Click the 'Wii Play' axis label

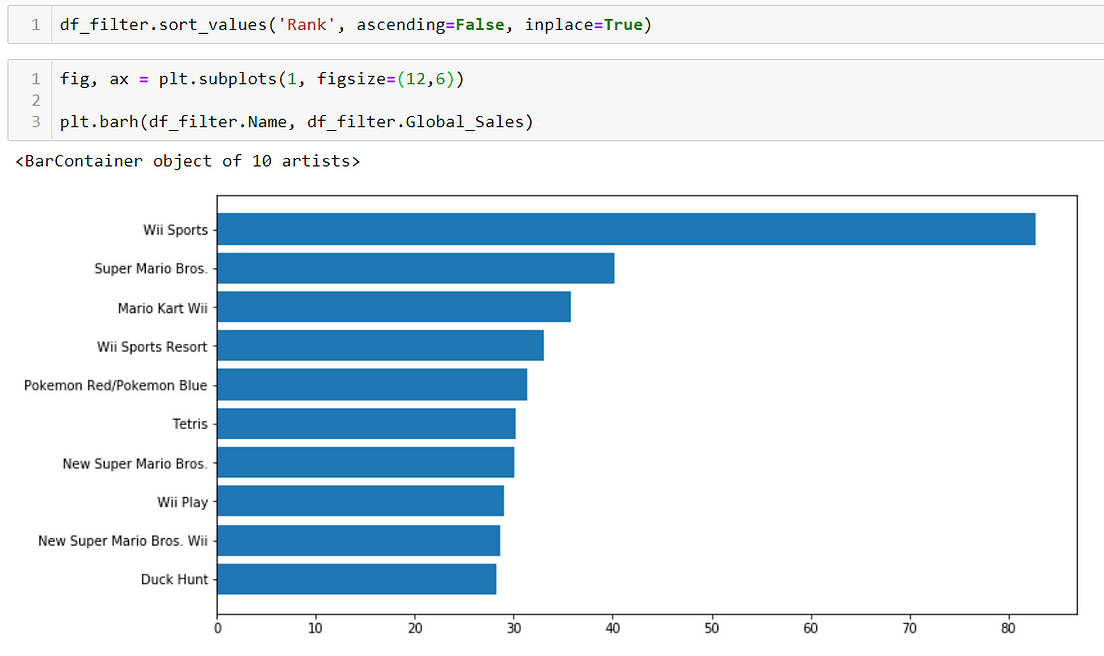[x=182, y=503]
